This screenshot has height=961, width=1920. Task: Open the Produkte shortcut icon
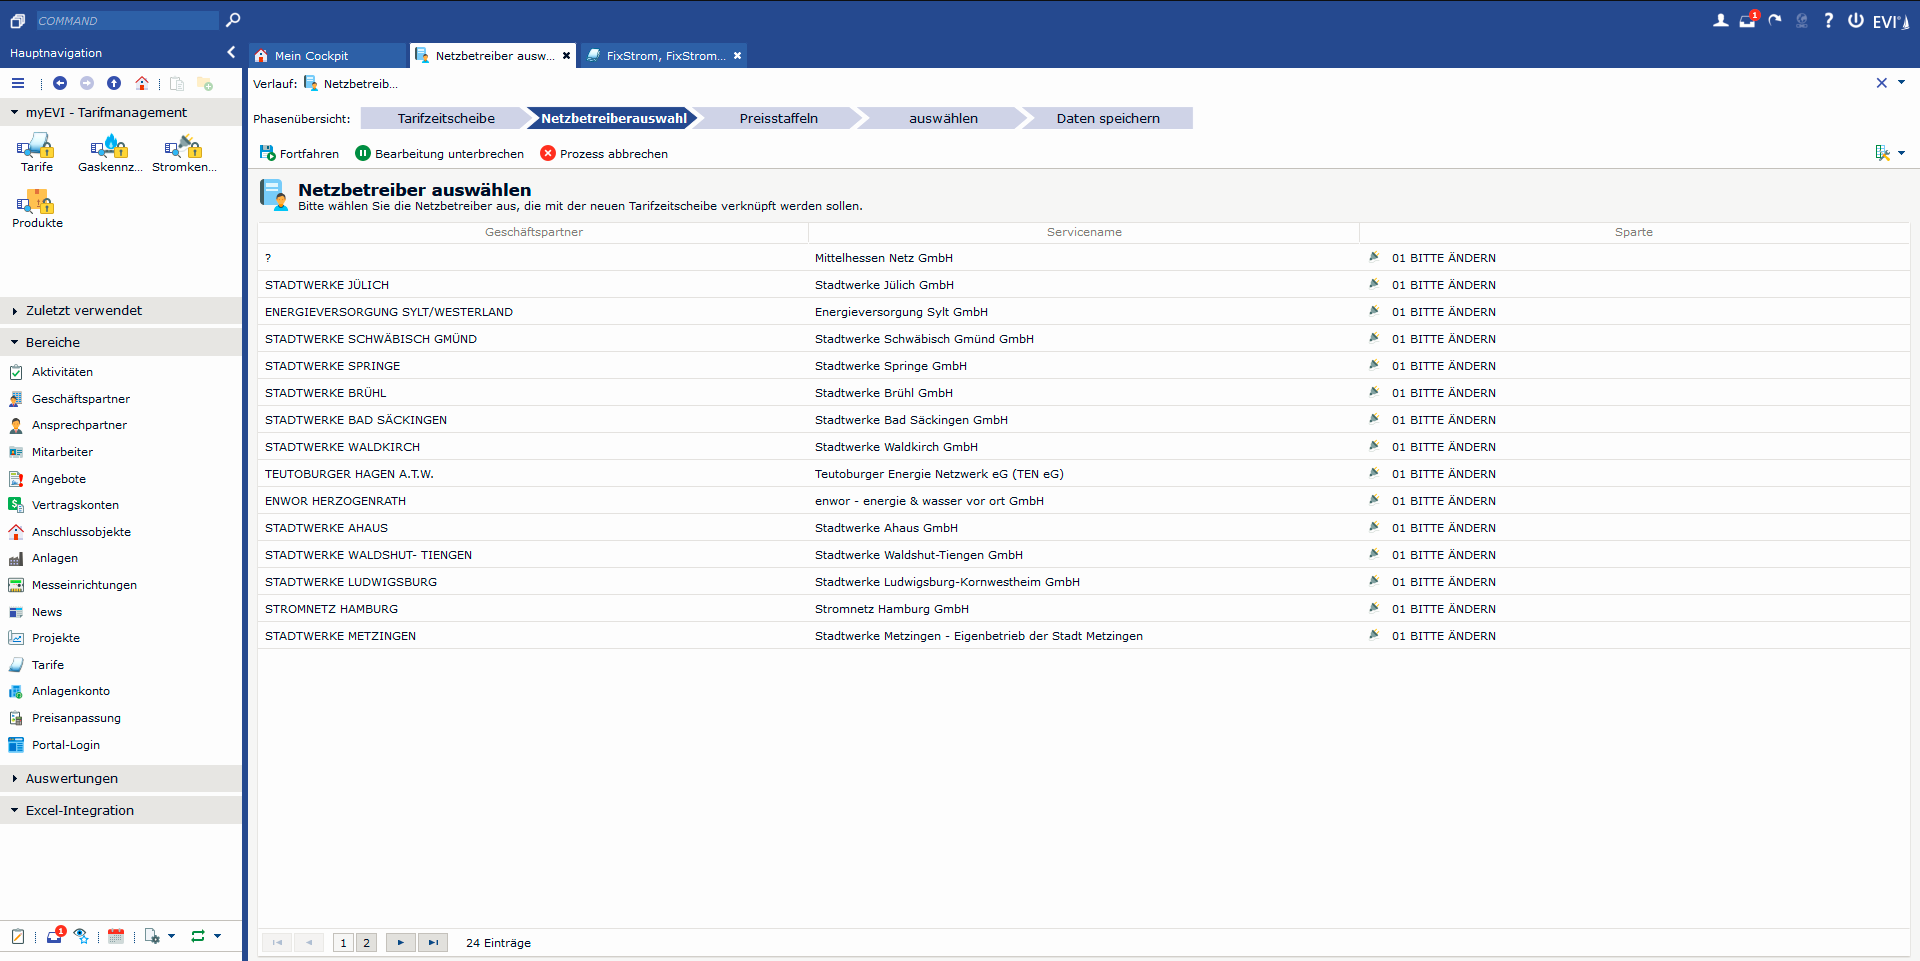coord(36,205)
